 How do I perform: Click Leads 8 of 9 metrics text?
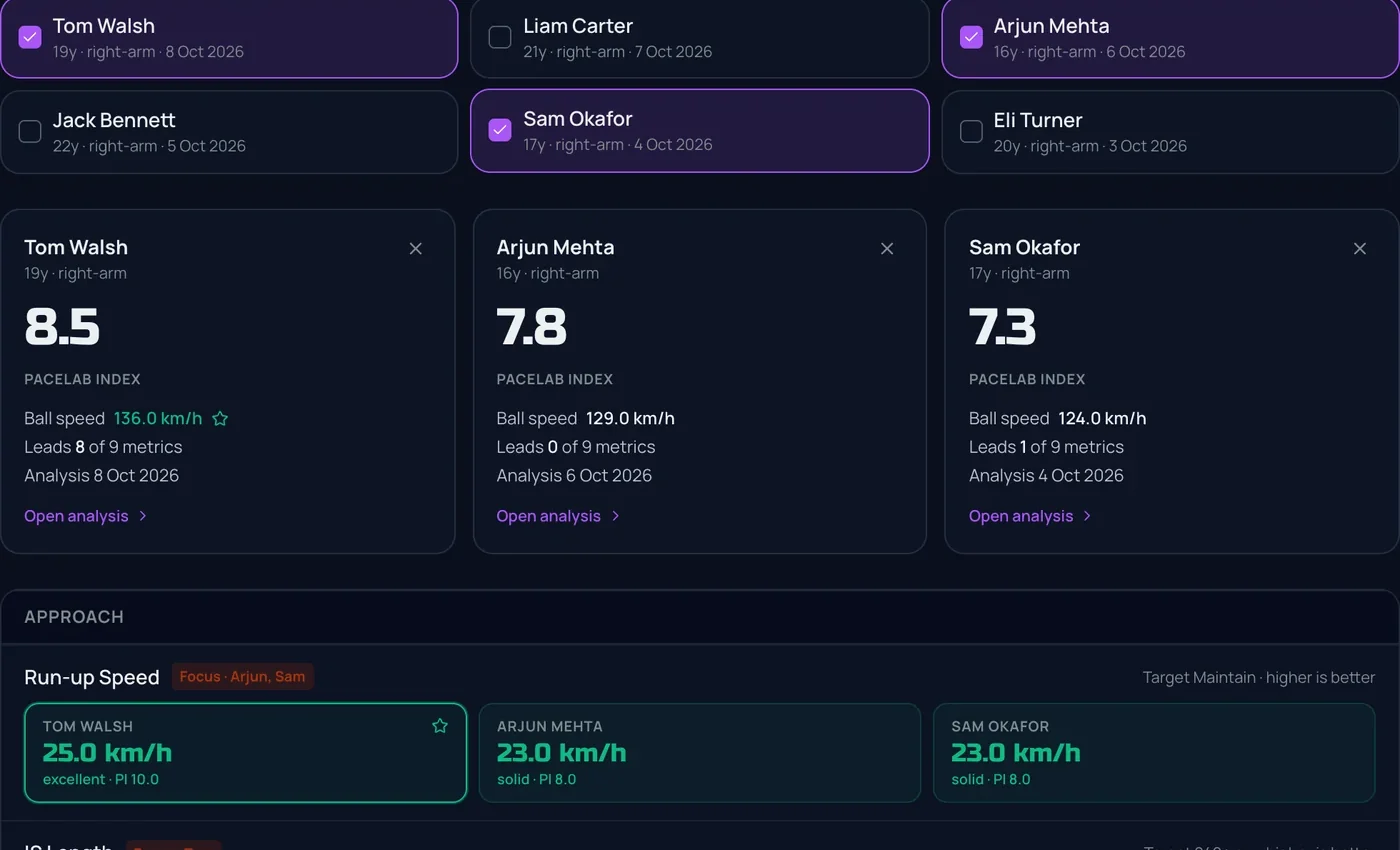pyautogui.click(x=103, y=447)
